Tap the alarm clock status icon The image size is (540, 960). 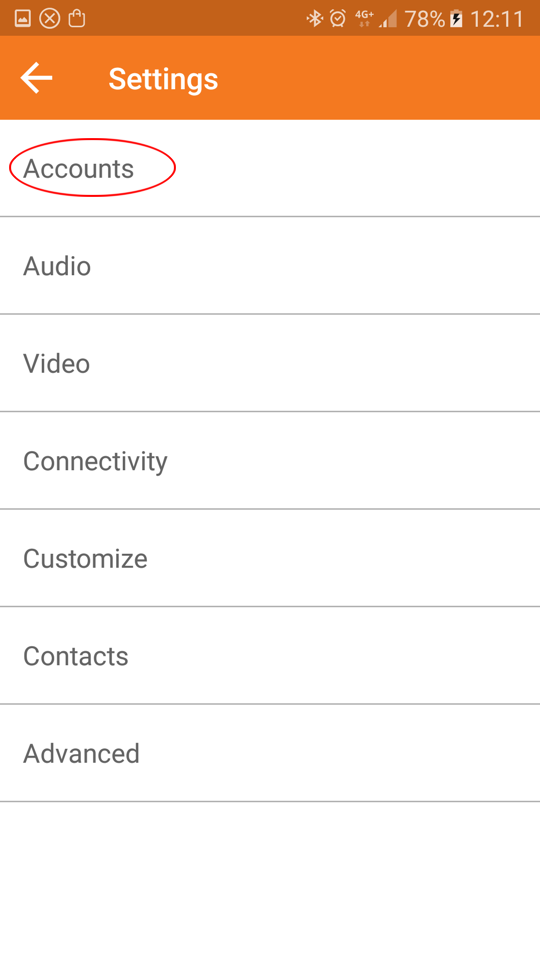point(338,19)
